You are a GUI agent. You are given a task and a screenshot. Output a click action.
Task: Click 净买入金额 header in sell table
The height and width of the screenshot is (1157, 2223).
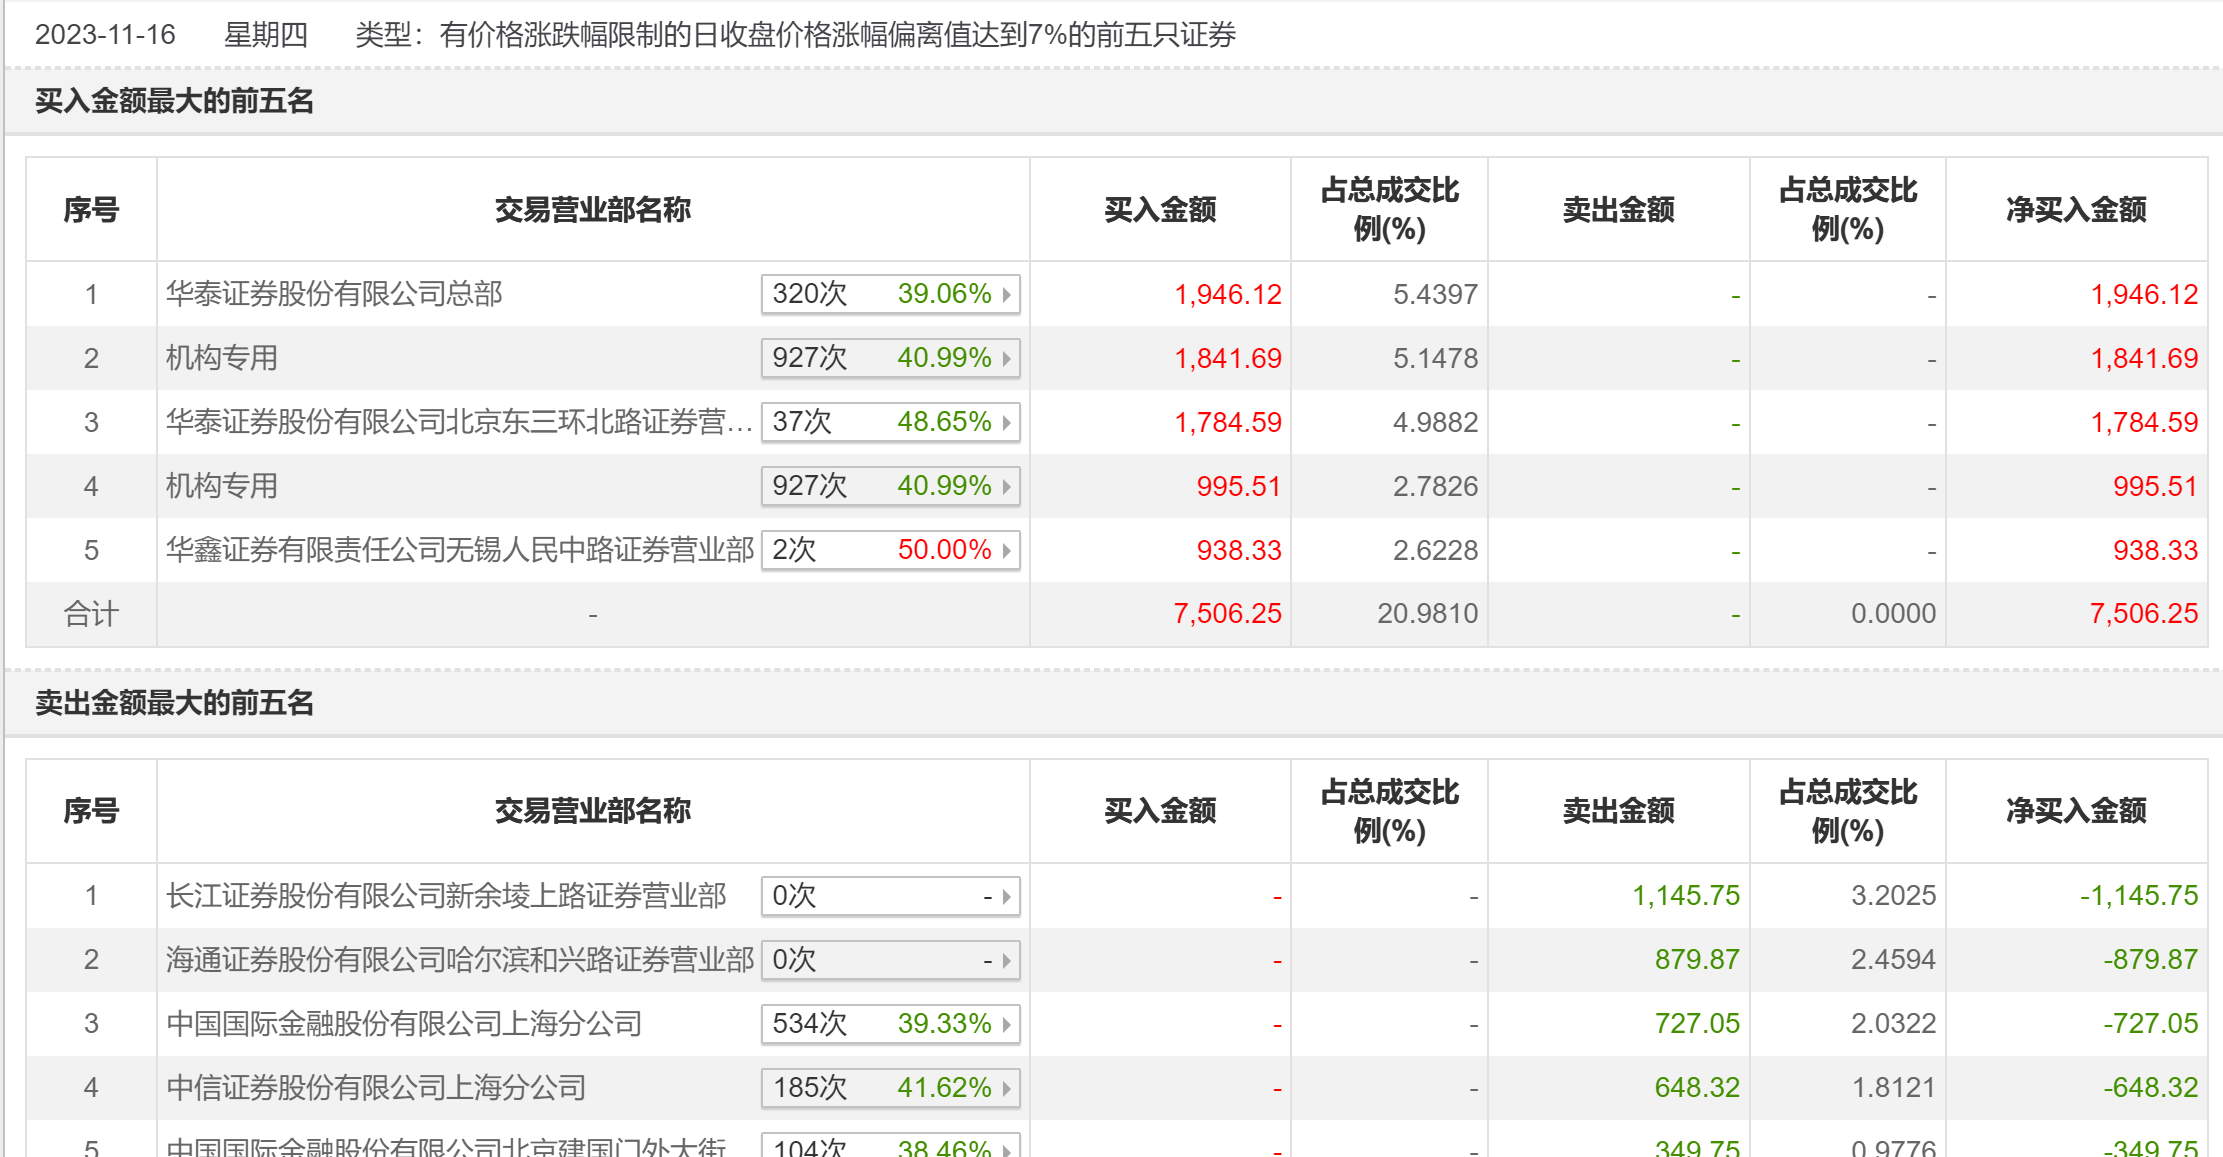tap(2076, 811)
